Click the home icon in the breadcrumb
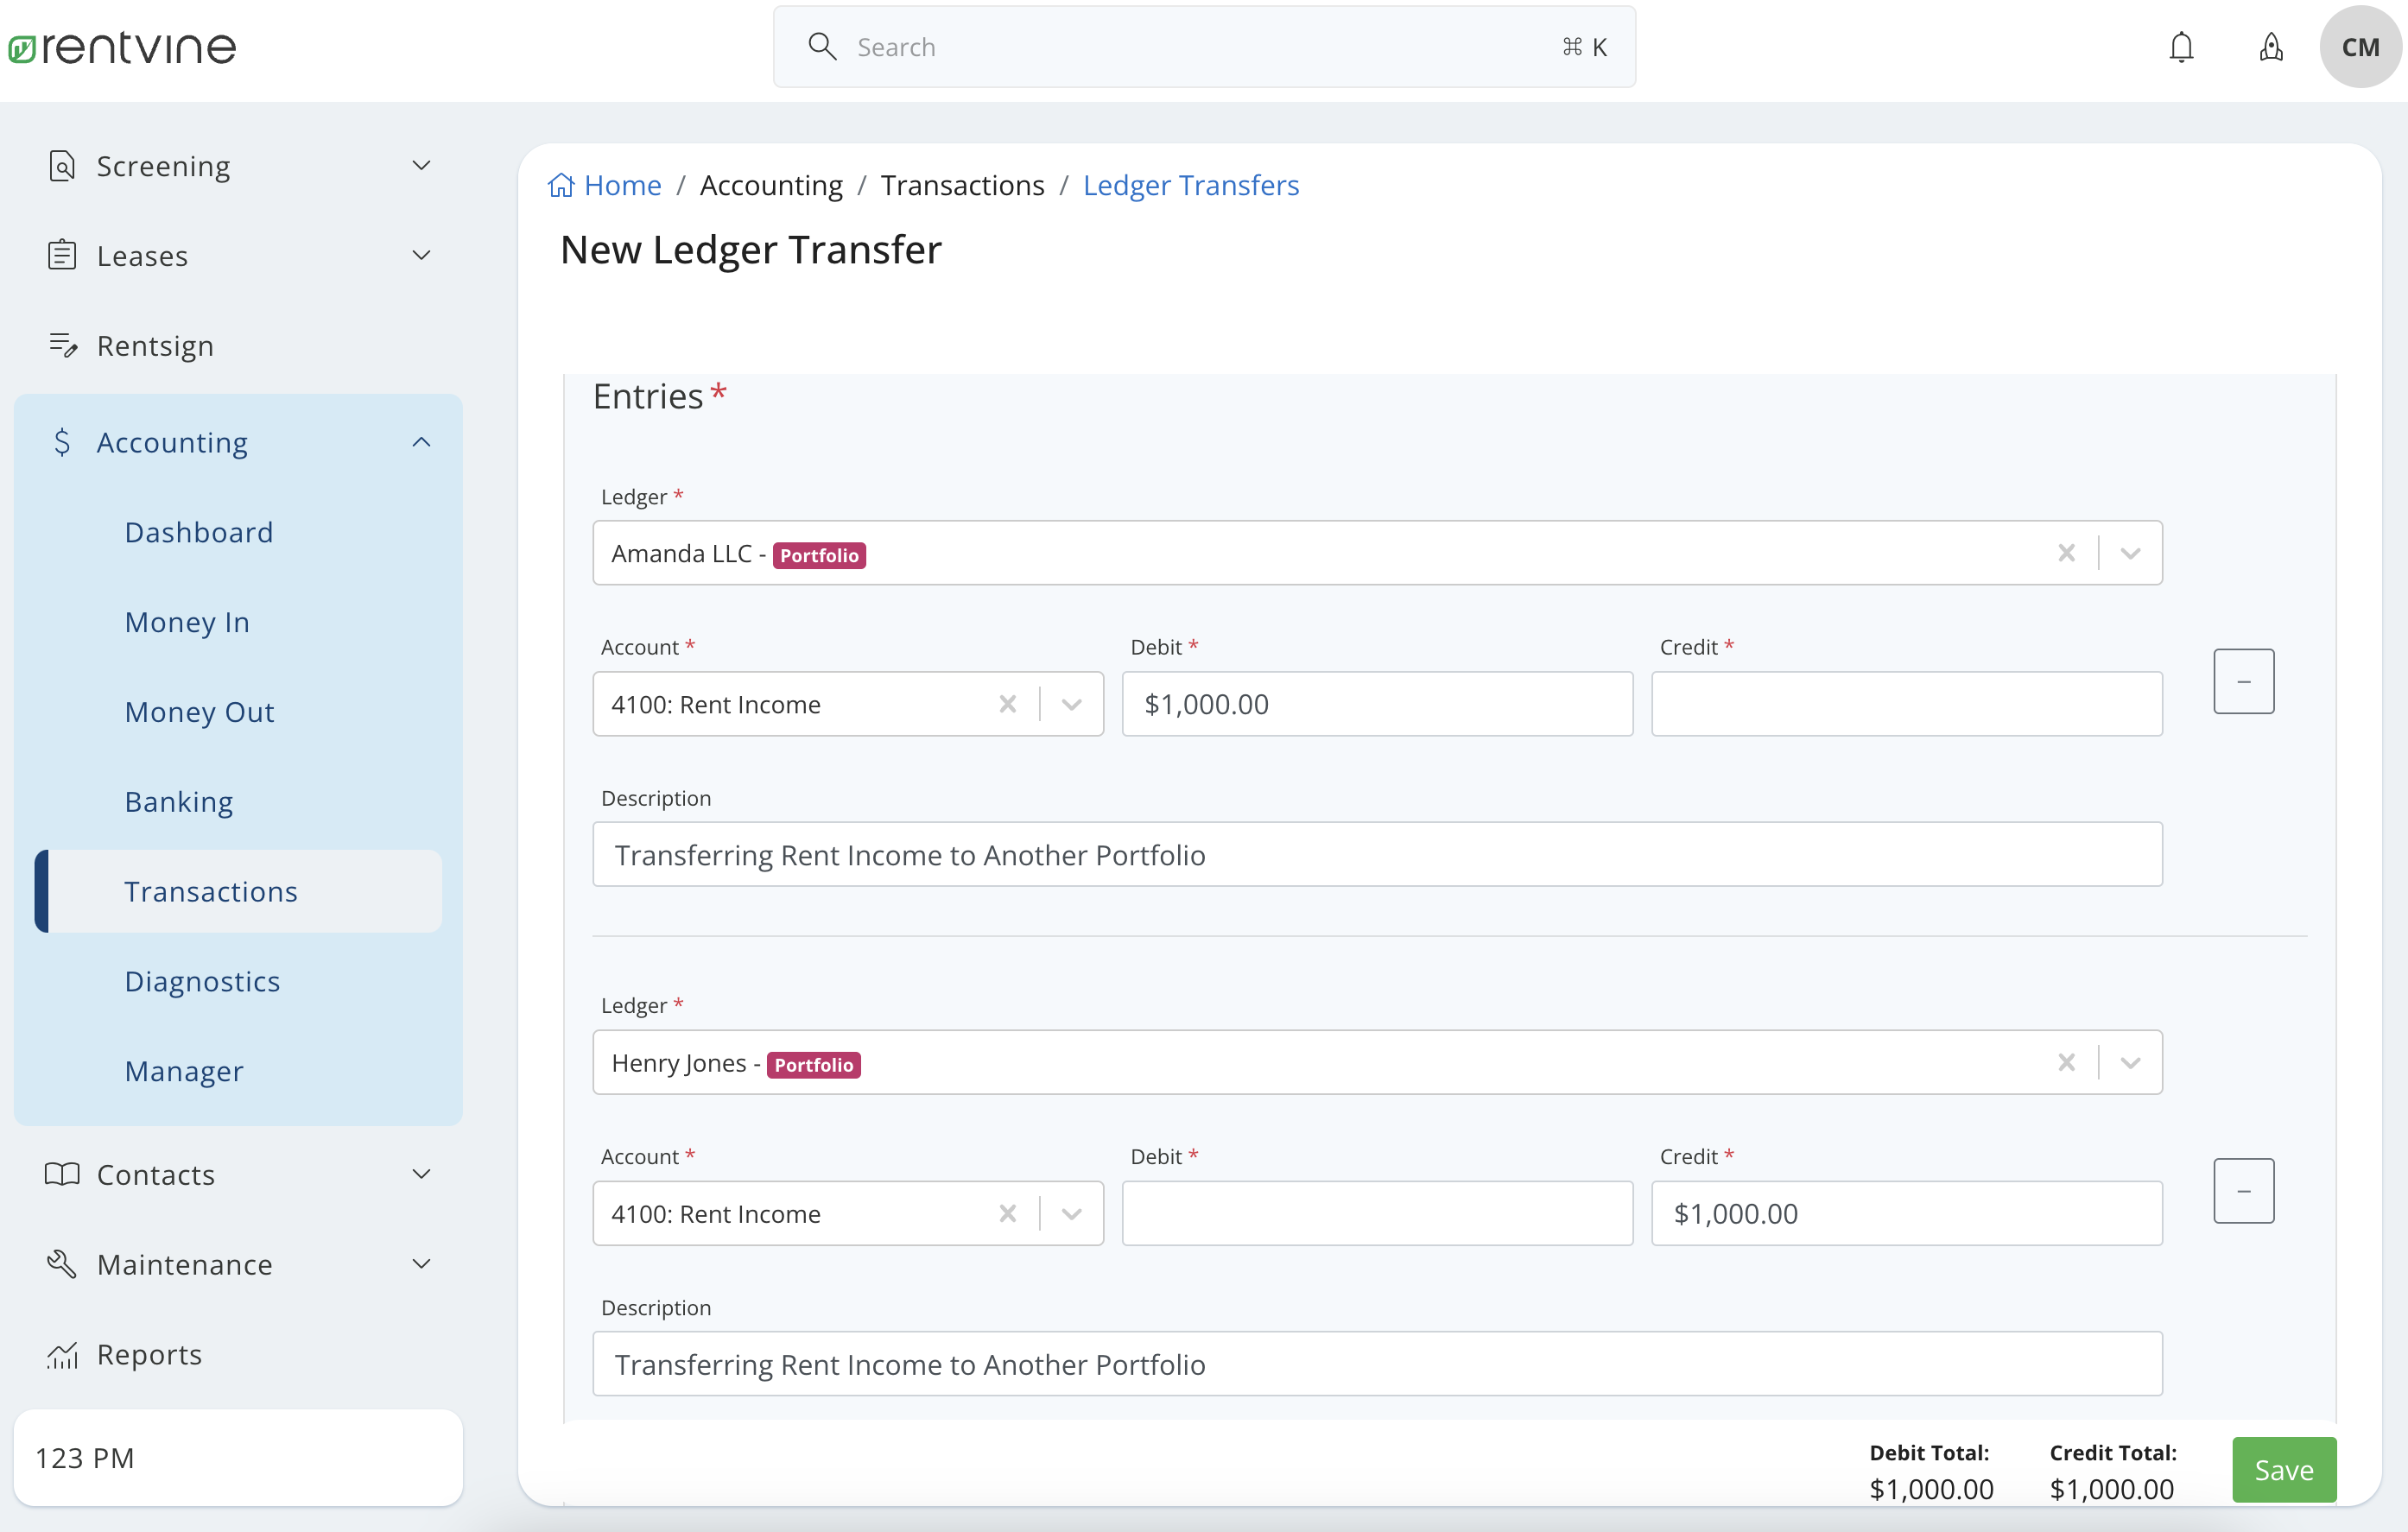The height and width of the screenshot is (1532, 2408). pos(562,184)
